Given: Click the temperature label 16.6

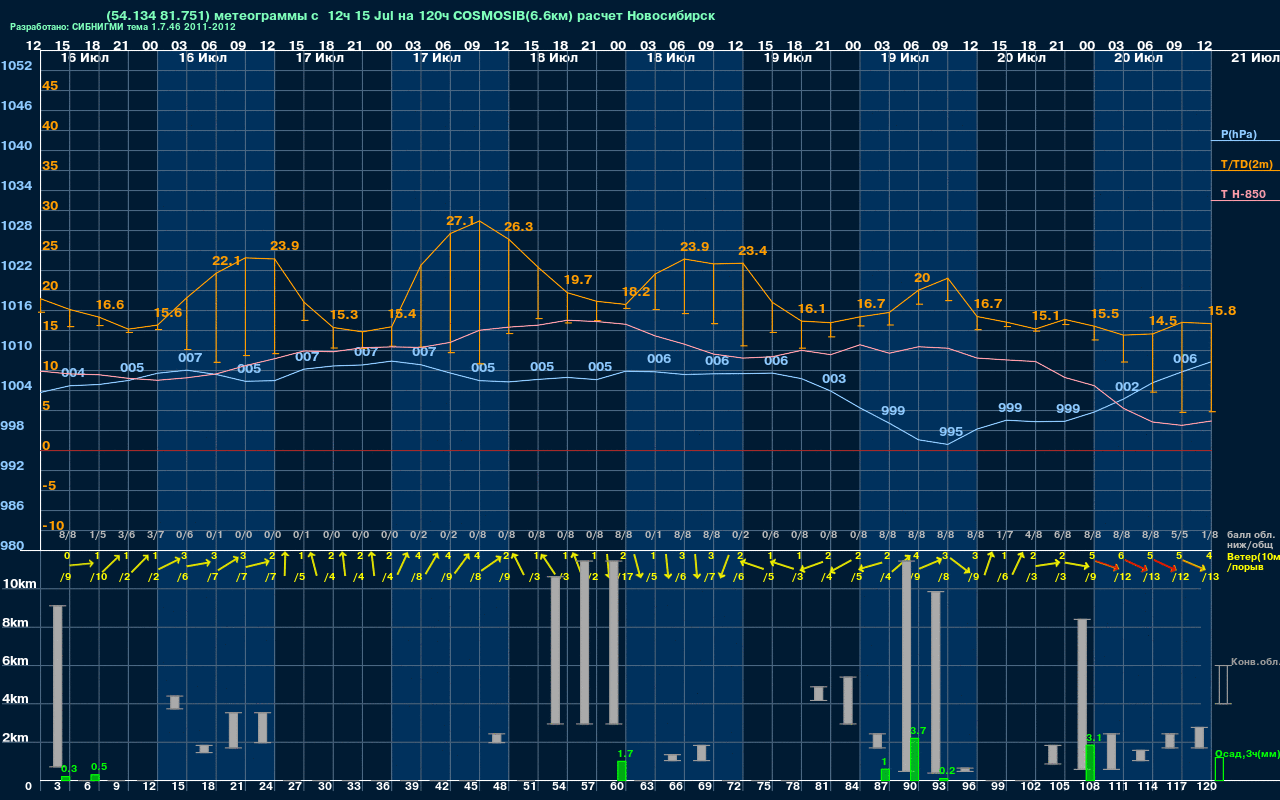Looking at the screenshot, I should (x=110, y=305).
